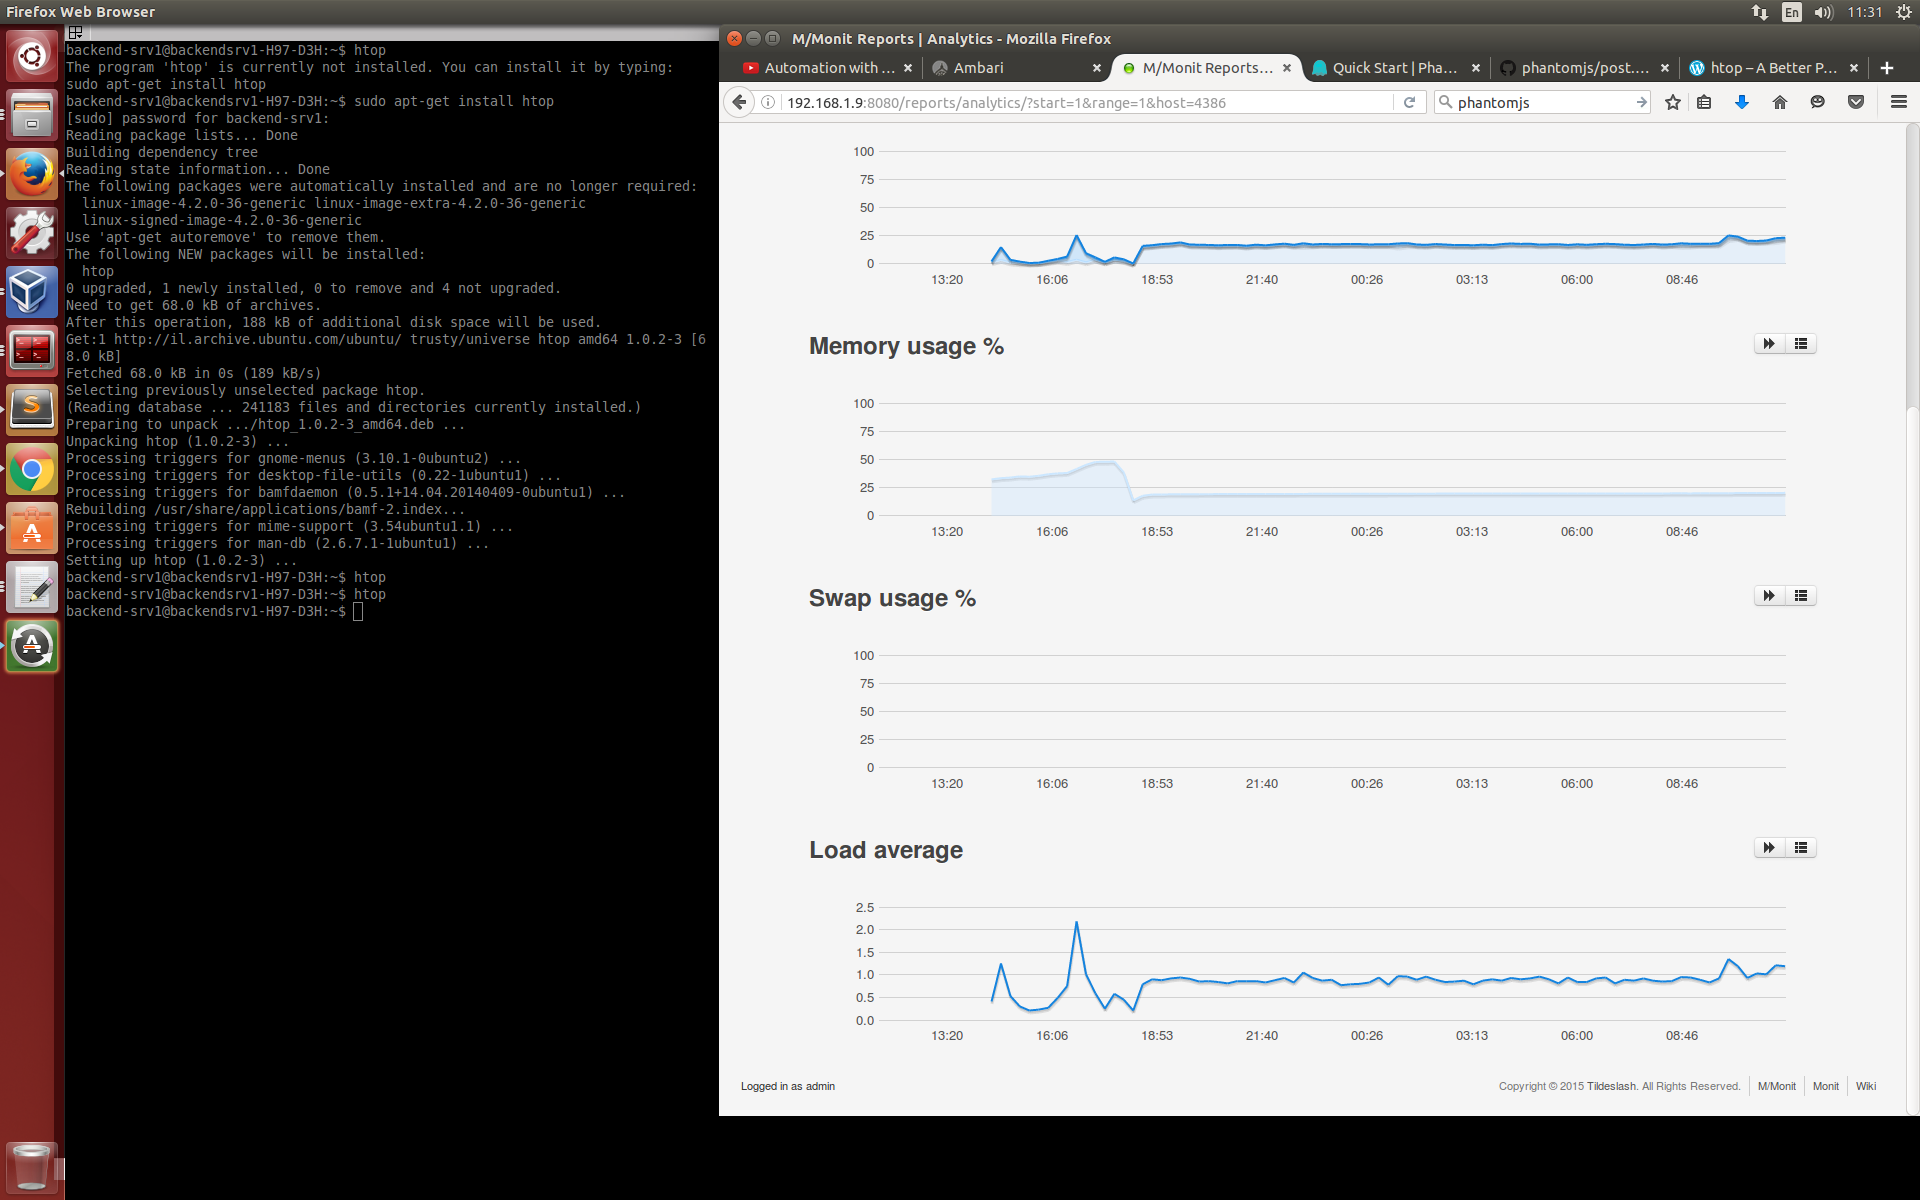Launch Firefox from the Ubuntu launcher
1920x1200 pixels.
32,174
